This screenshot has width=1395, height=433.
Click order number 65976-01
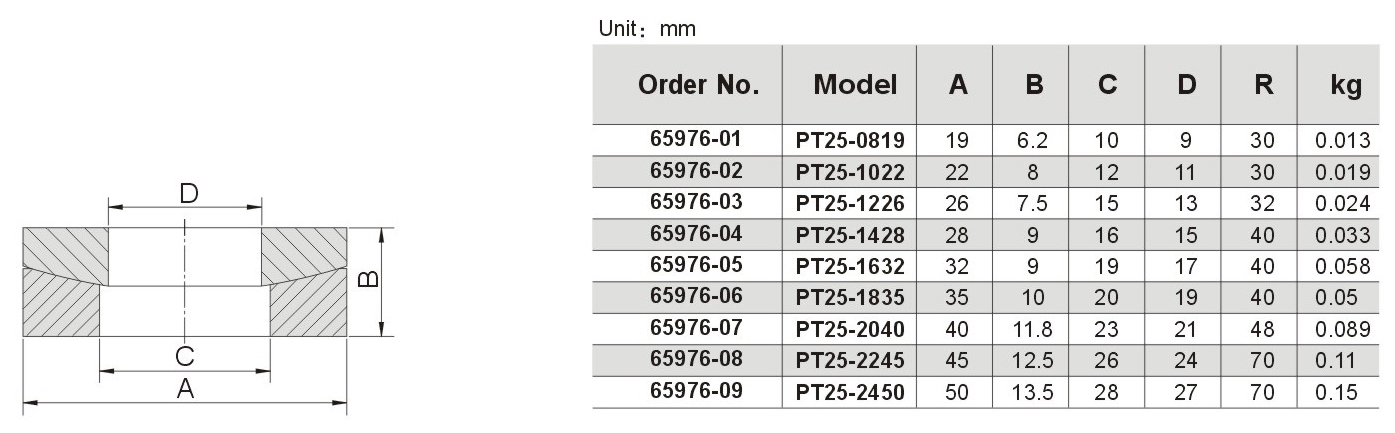[696, 139]
